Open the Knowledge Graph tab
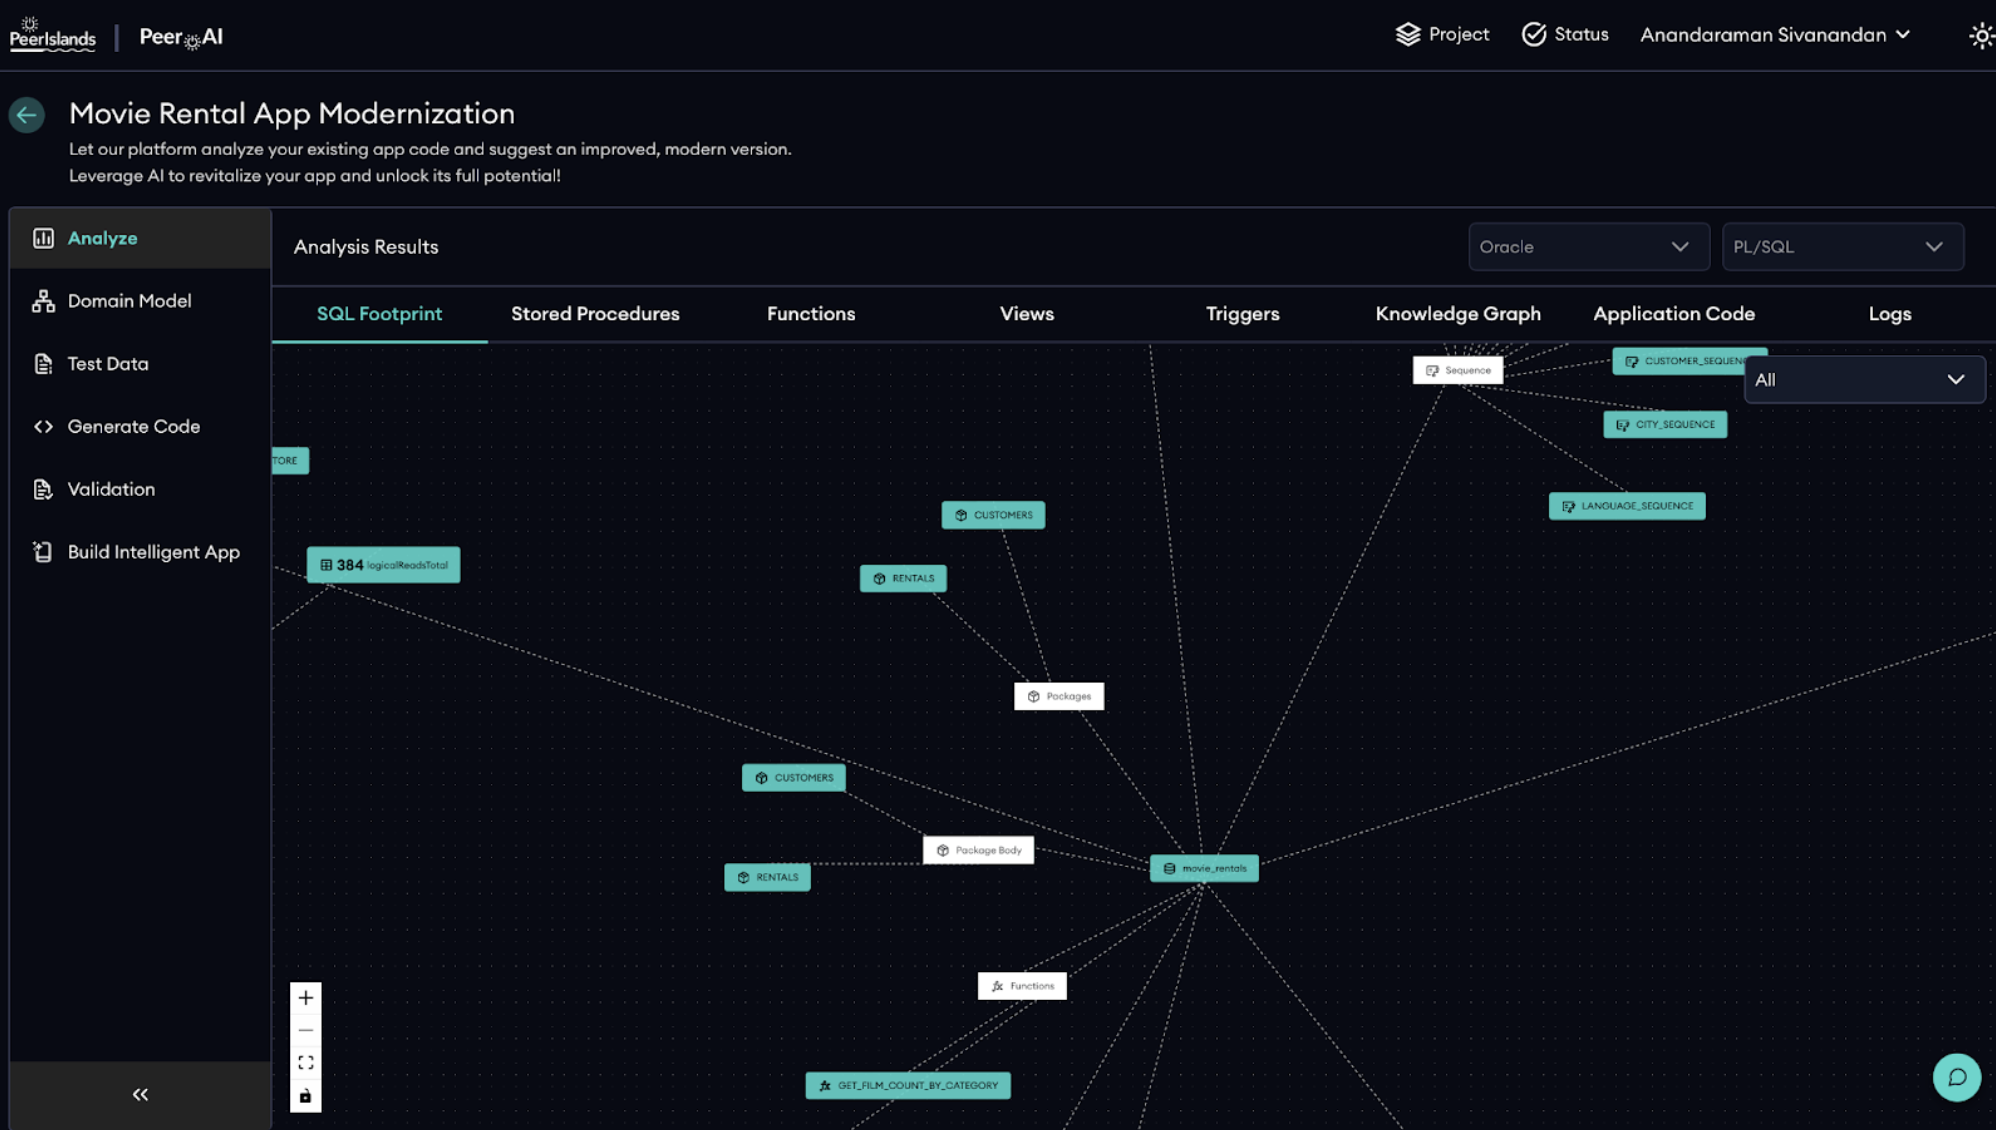 click(1458, 313)
